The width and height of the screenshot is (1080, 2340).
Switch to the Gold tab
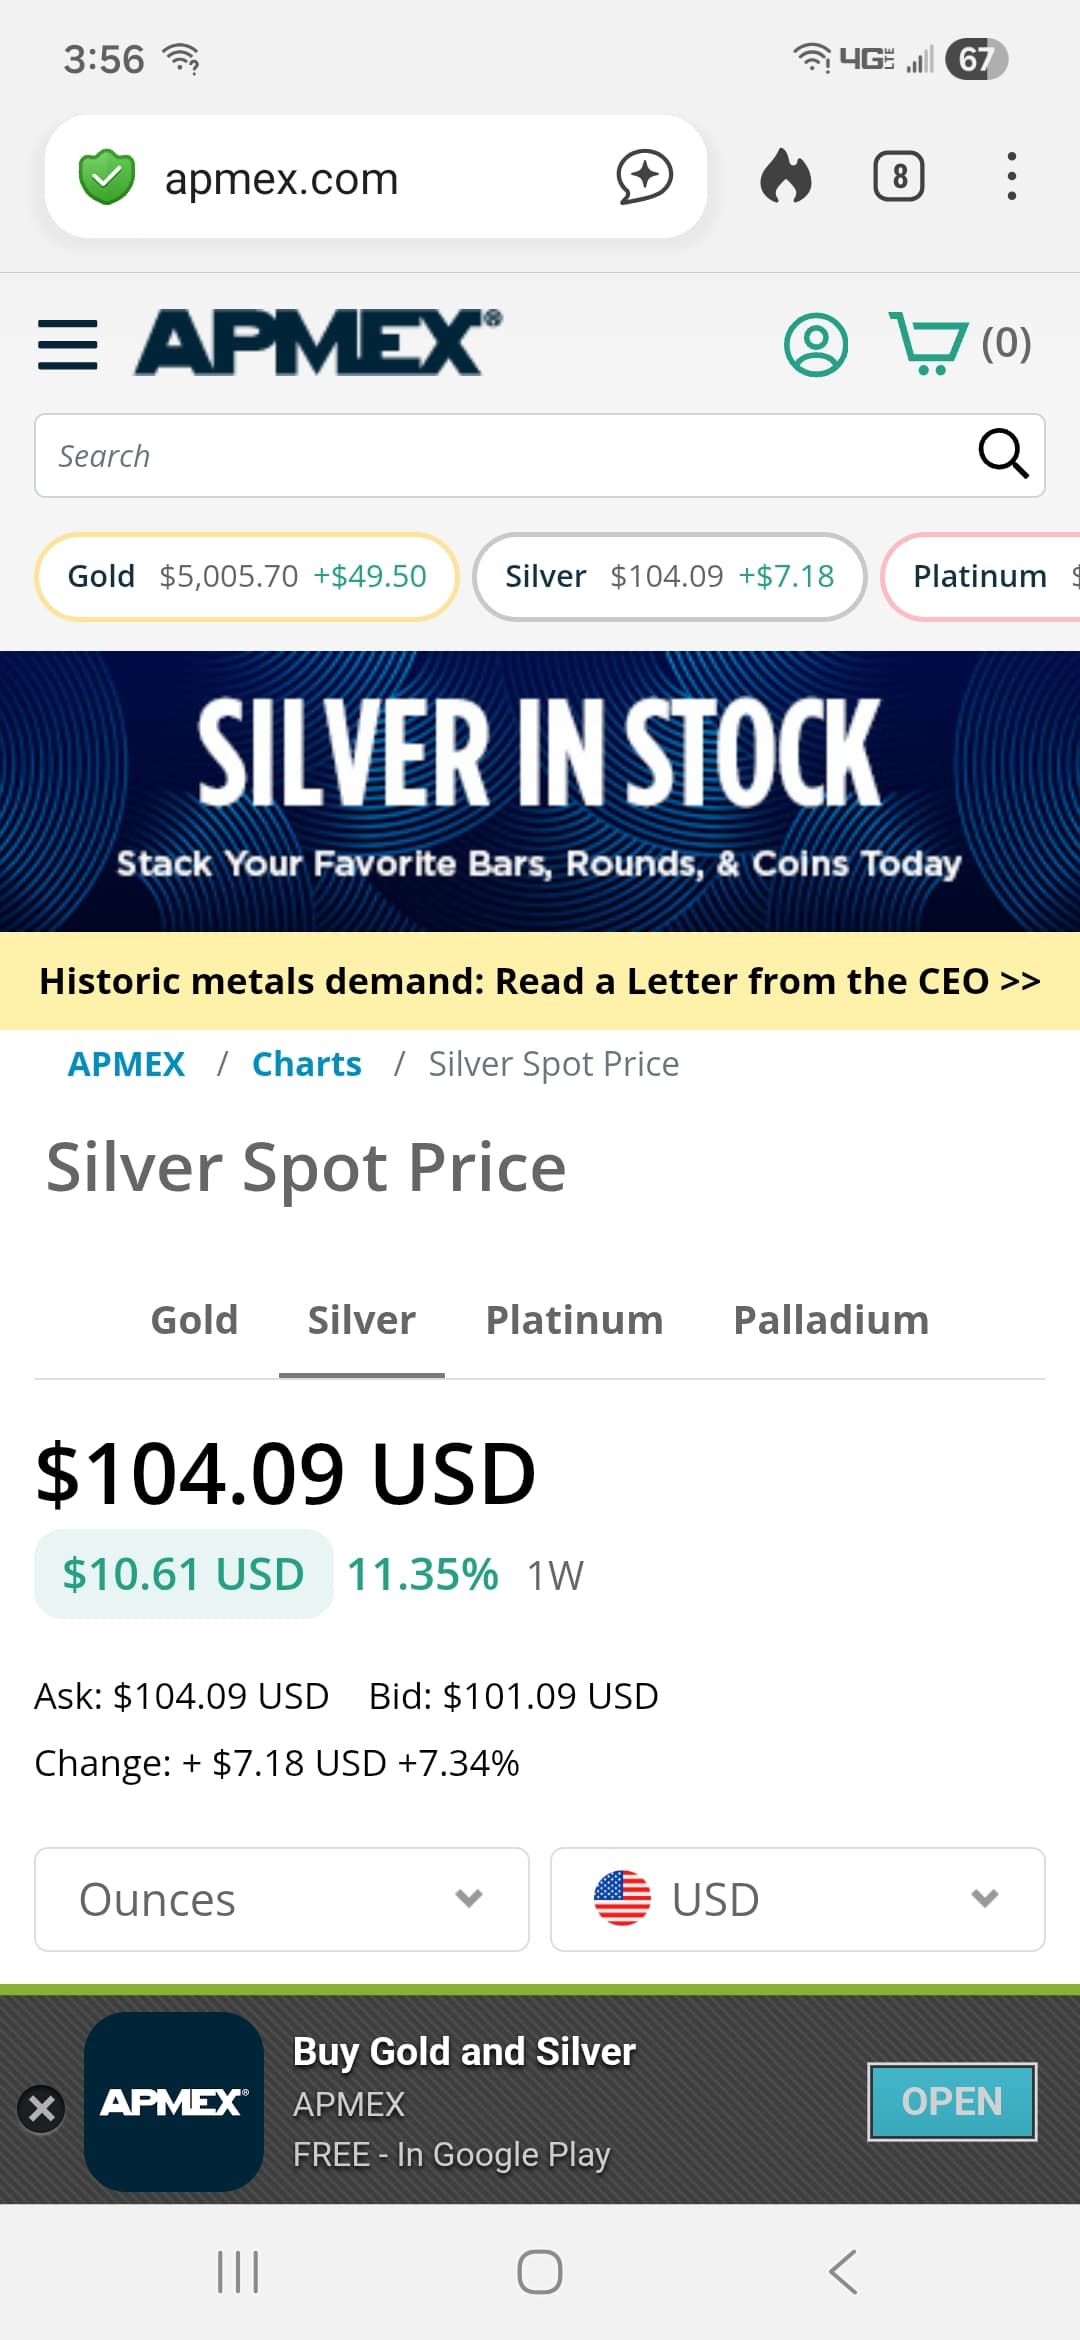194,1320
